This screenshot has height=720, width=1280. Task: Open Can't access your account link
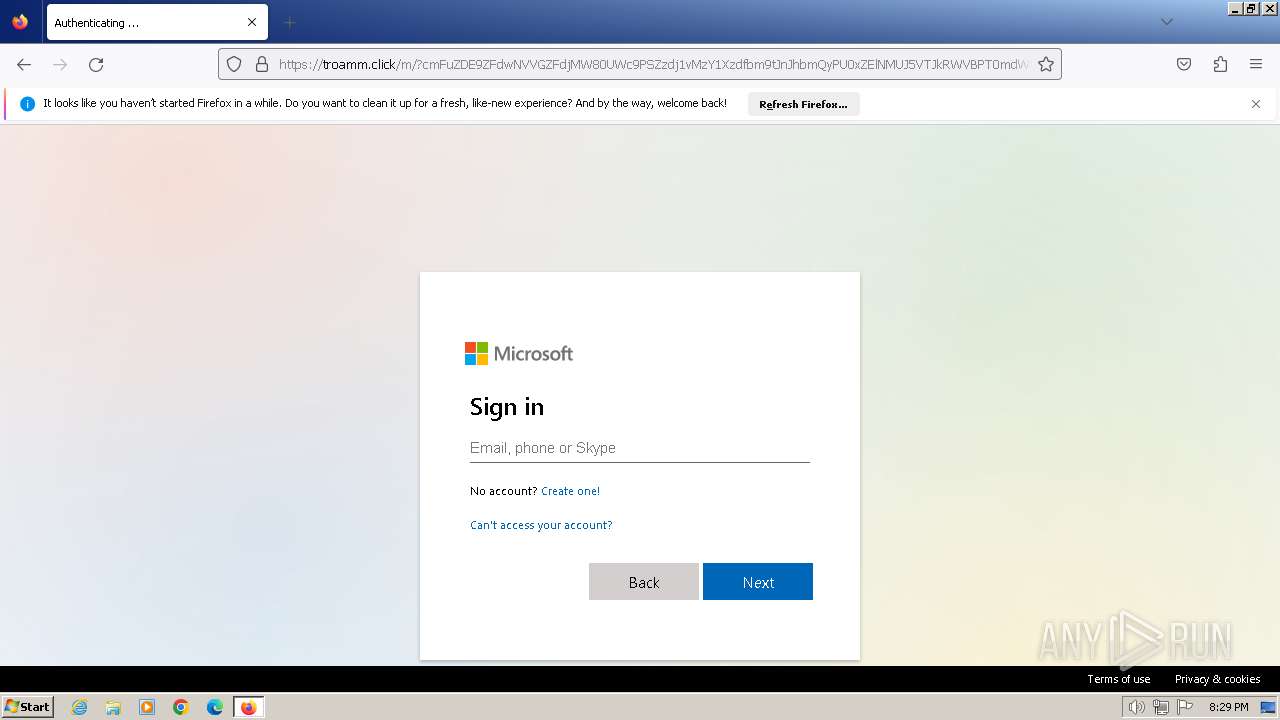tap(541, 525)
